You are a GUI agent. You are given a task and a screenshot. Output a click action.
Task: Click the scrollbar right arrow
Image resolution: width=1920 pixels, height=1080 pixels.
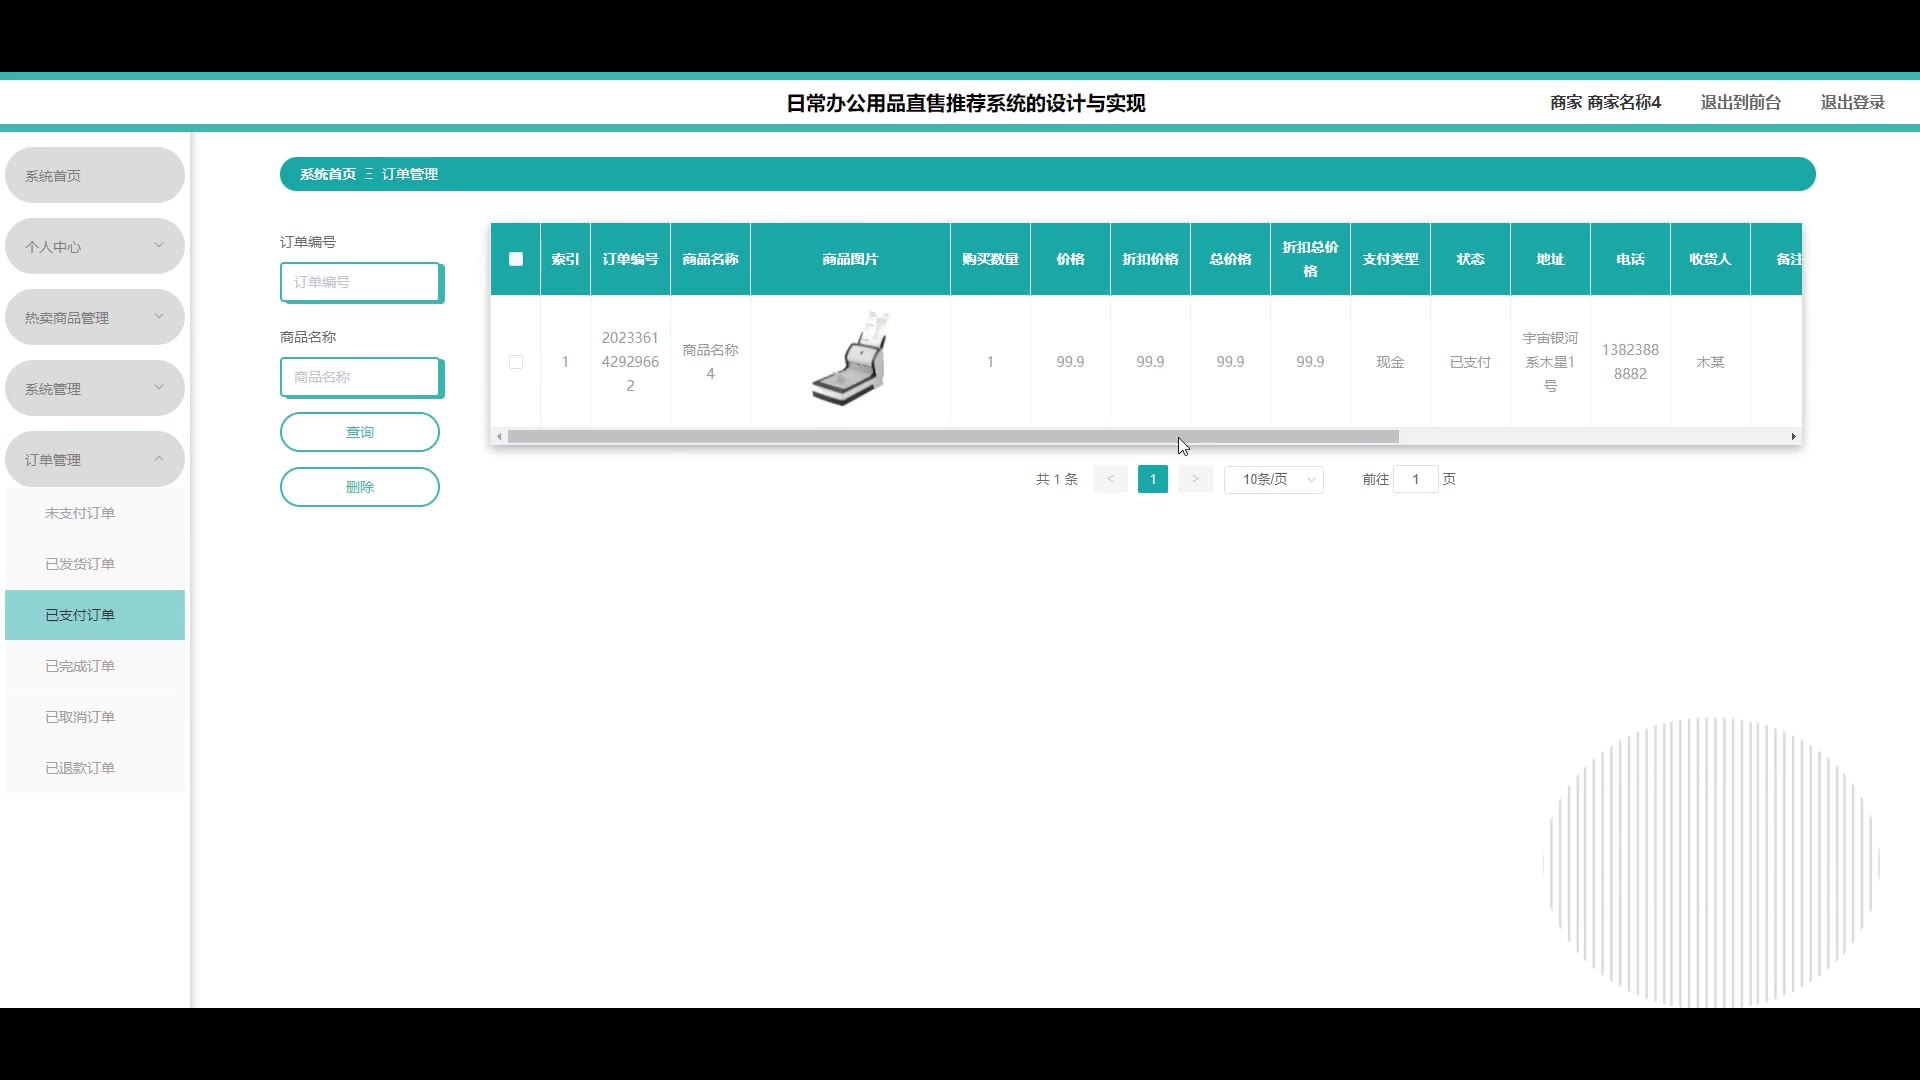(x=1793, y=437)
